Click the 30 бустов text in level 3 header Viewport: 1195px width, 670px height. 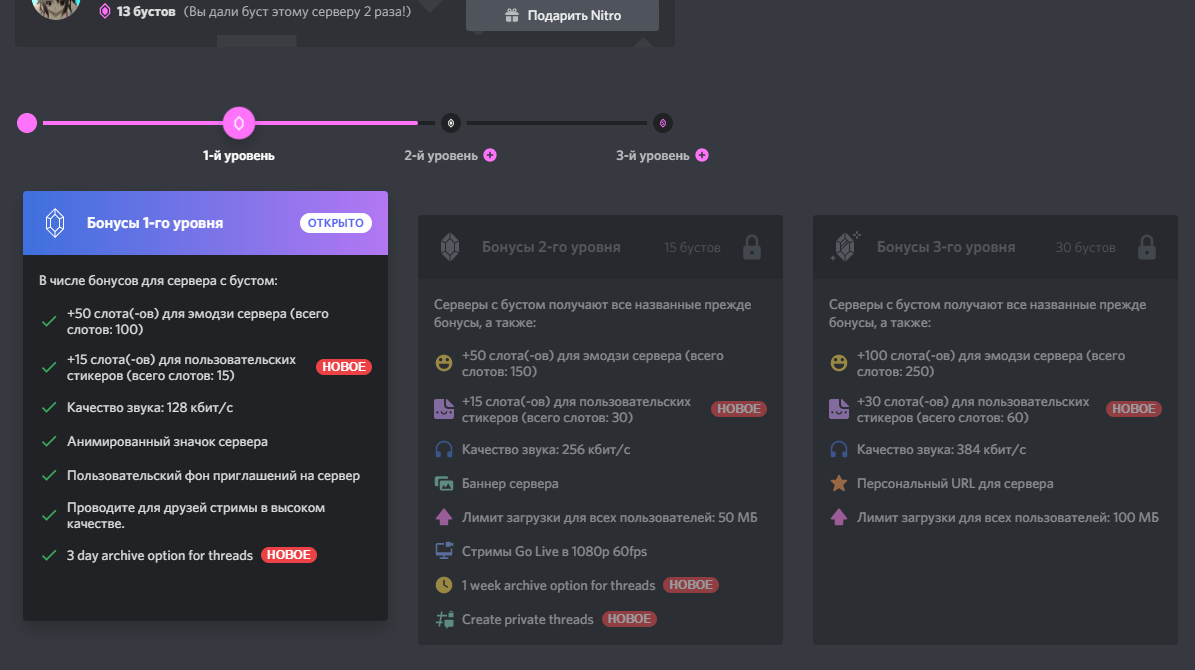click(1085, 248)
